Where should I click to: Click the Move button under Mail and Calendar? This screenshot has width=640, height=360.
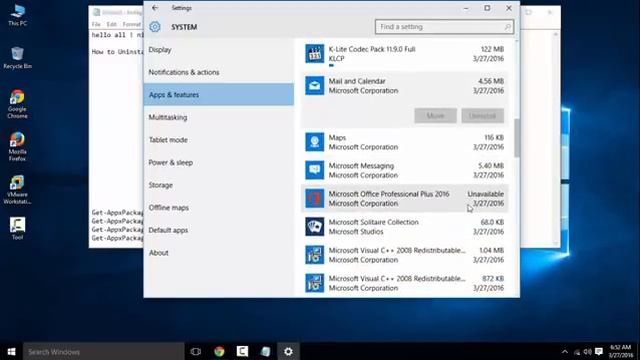coord(436,116)
